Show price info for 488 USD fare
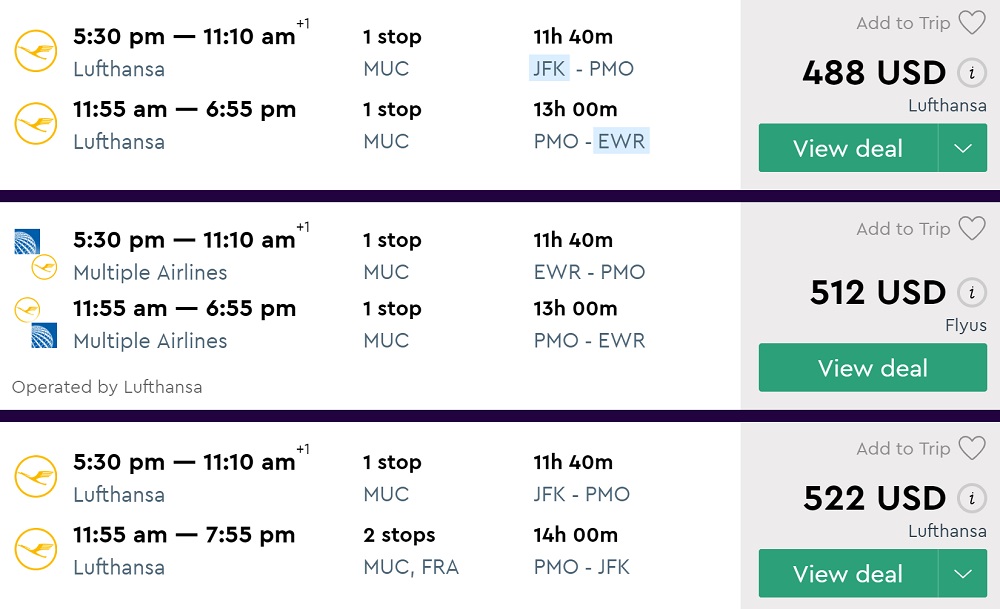Image resolution: width=1000 pixels, height=609 pixels. coord(969,73)
